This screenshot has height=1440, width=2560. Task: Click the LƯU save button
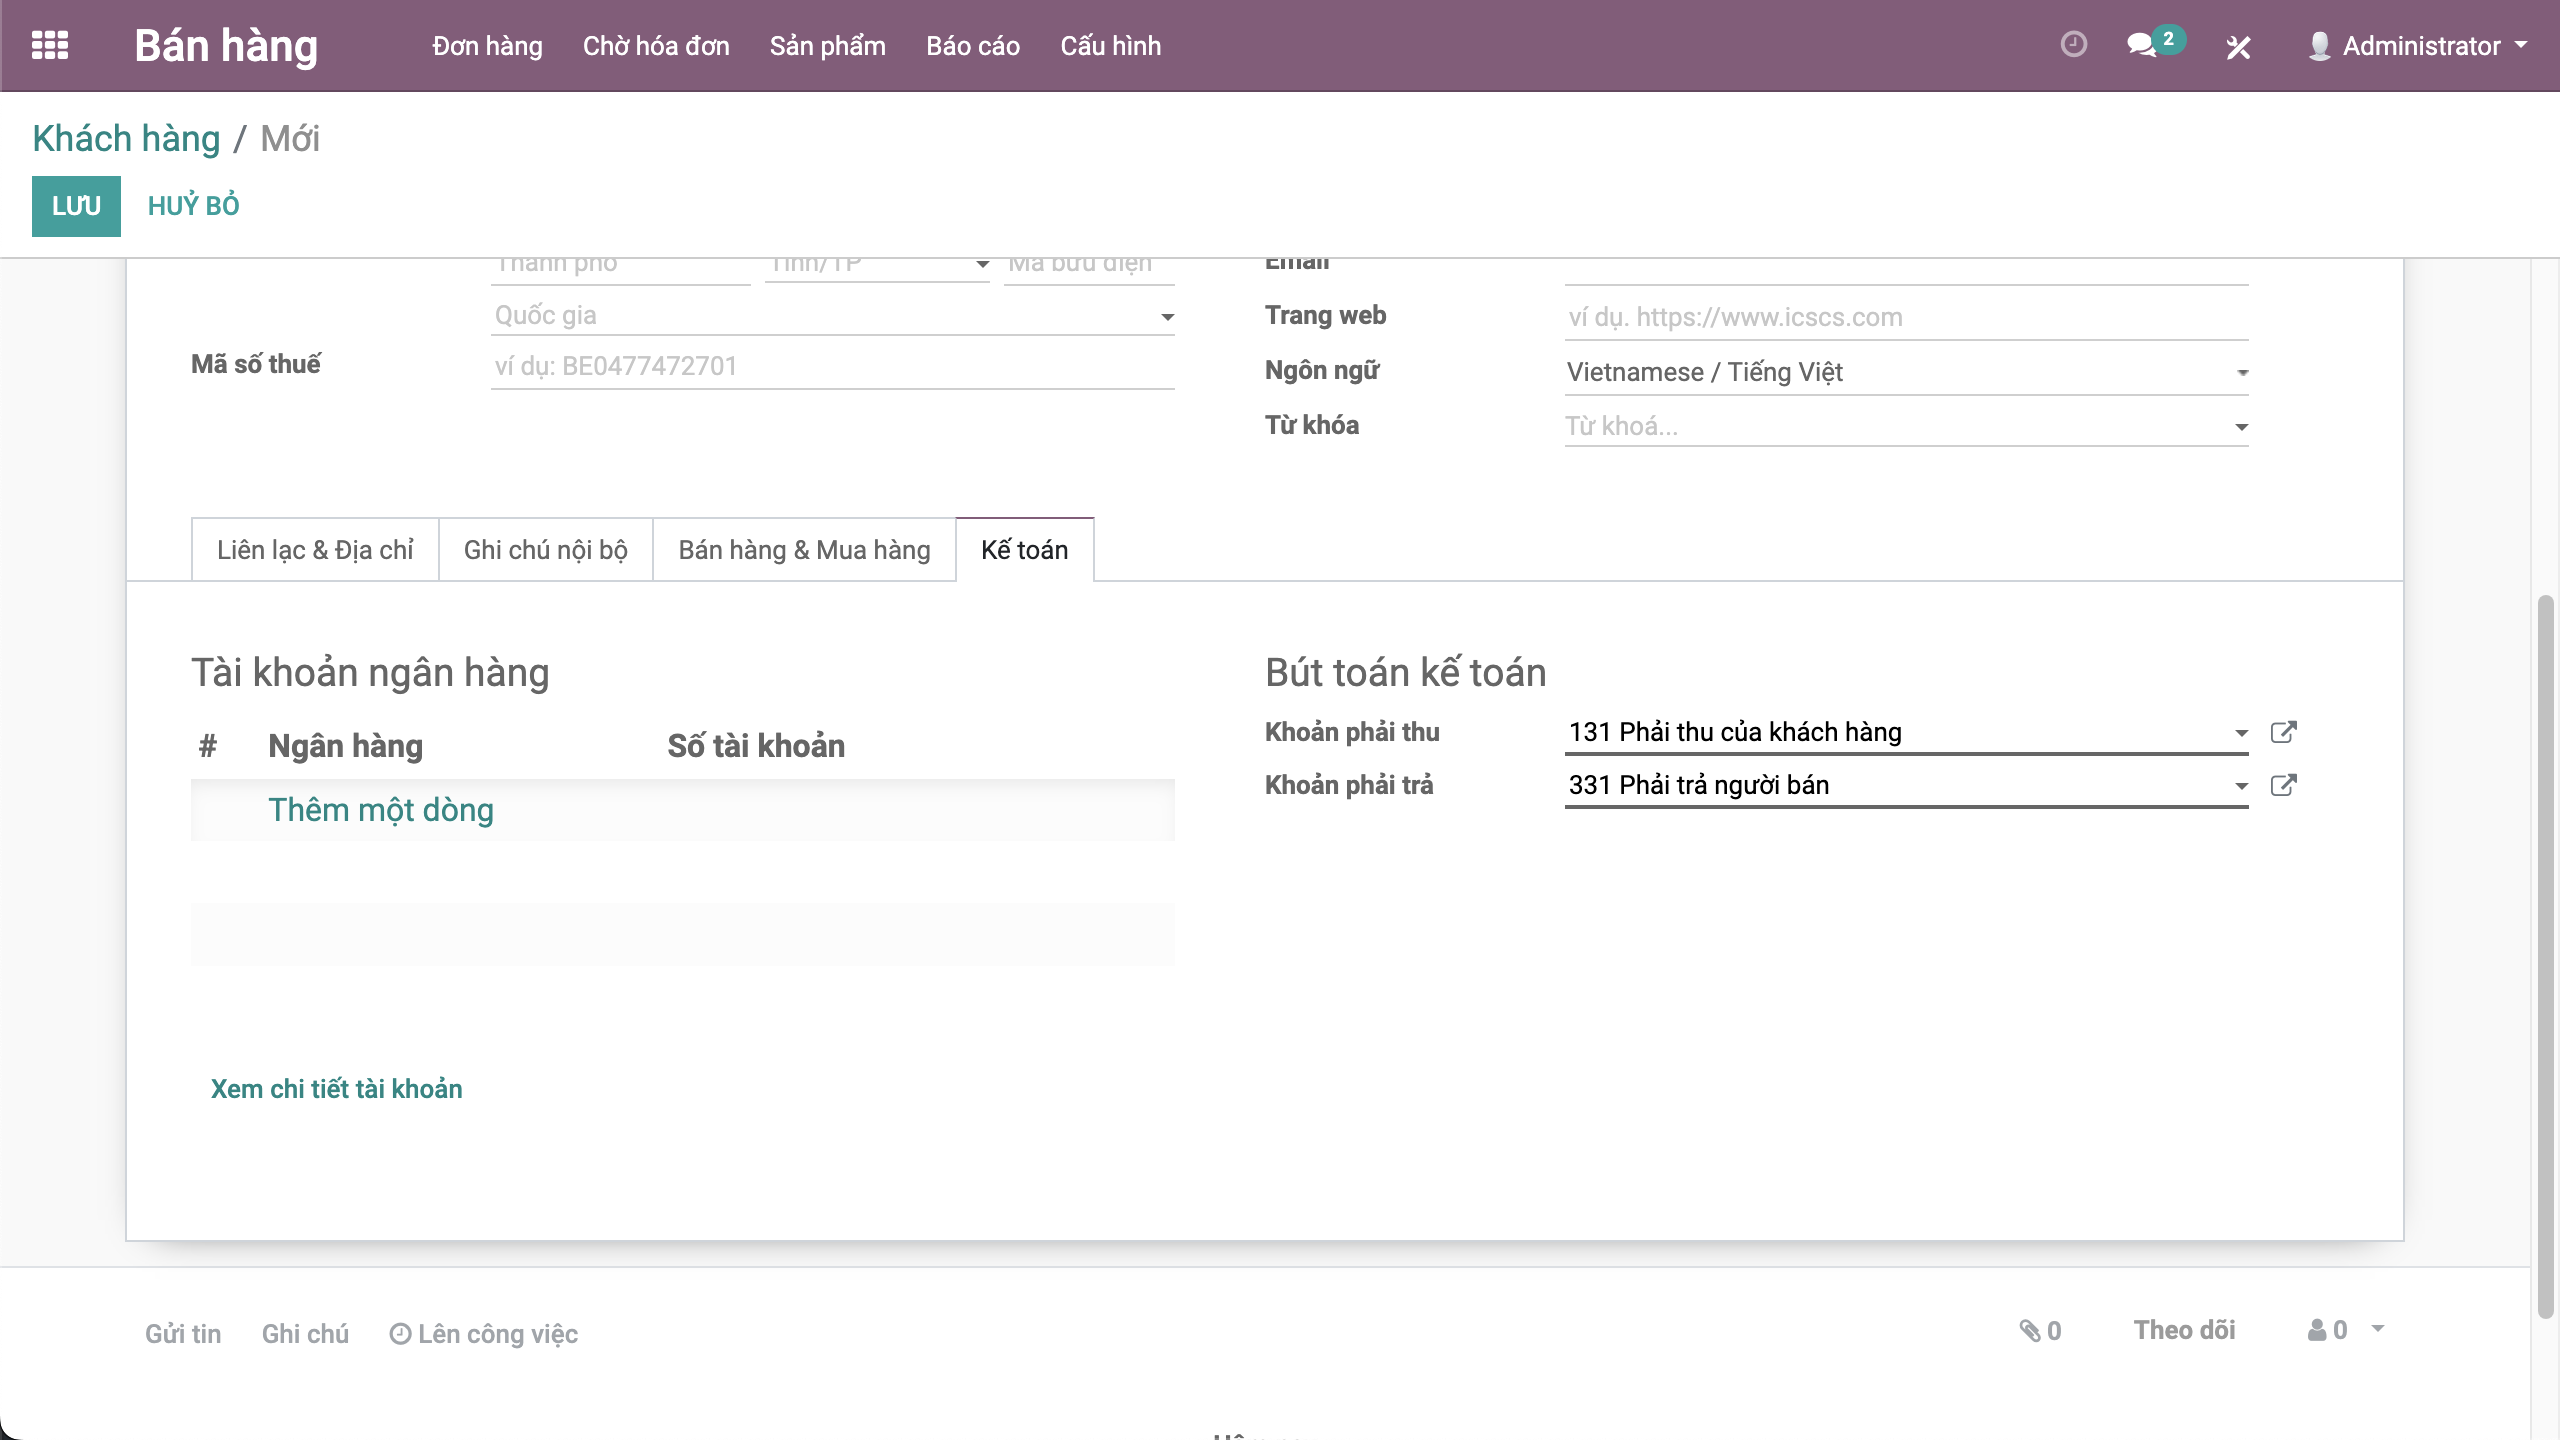(x=76, y=206)
